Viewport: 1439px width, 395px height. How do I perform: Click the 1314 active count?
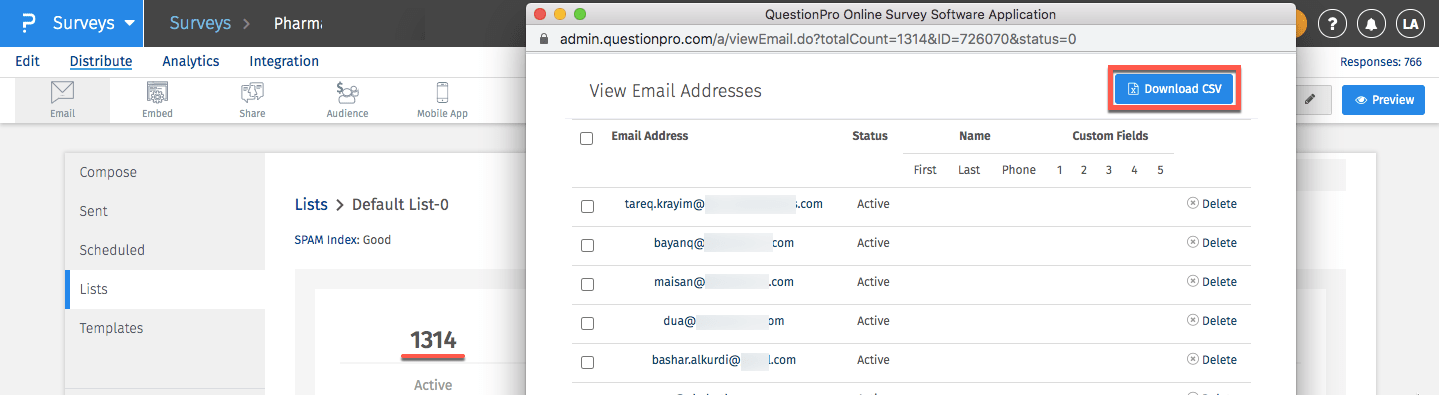pos(433,340)
